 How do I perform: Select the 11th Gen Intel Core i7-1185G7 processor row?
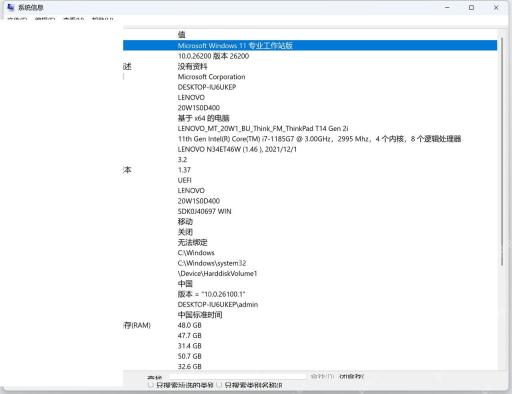tap(319, 139)
